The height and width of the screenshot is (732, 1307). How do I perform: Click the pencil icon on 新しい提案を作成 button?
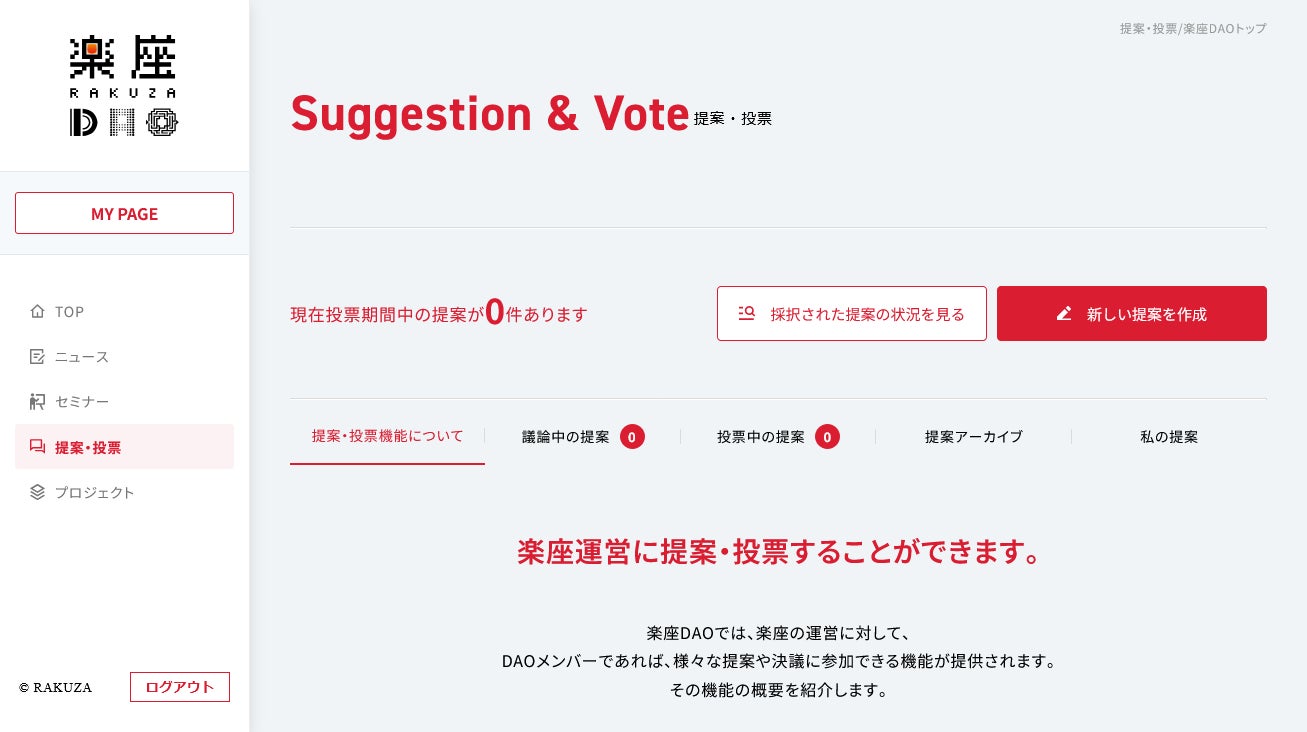coord(1064,313)
